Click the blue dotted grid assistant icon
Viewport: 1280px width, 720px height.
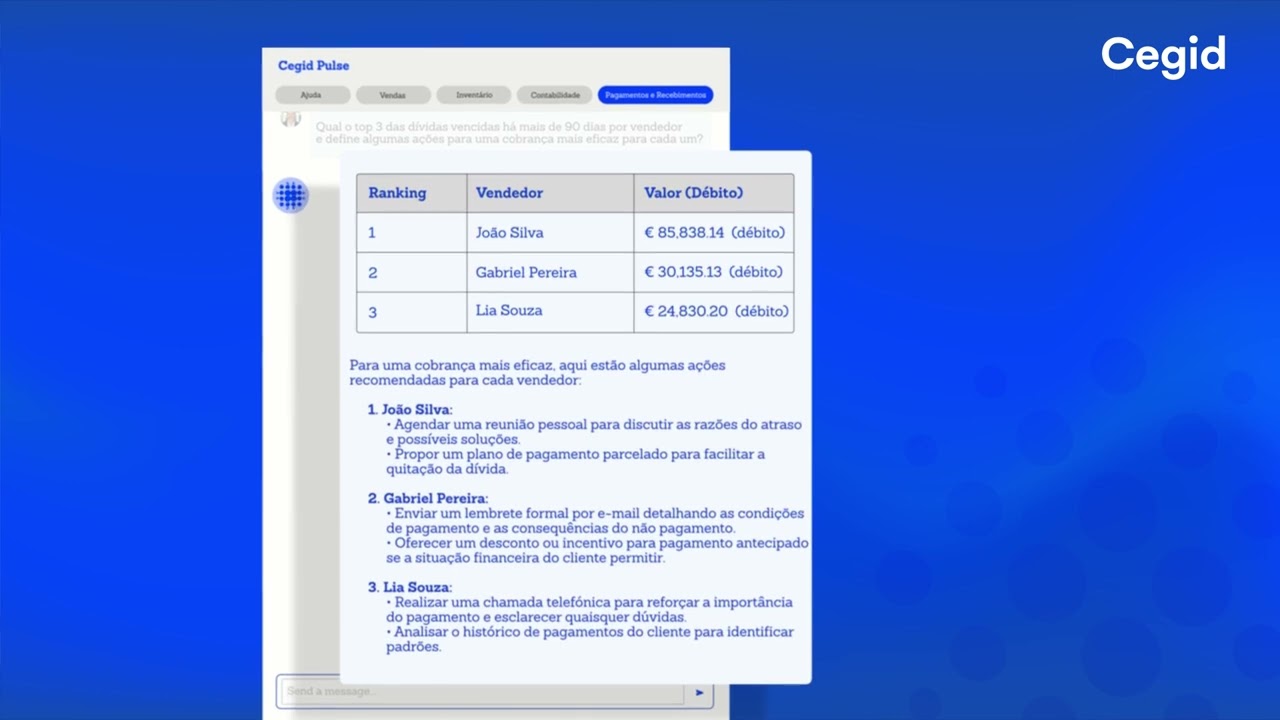(x=290, y=195)
